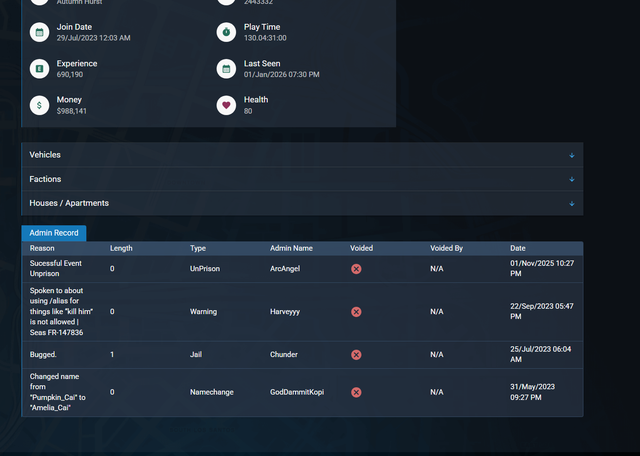Image resolution: width=640 pixels, height=456 pixels.
Task: Click admin name 'GodDammitKopi'
Action: click(297, 392)
